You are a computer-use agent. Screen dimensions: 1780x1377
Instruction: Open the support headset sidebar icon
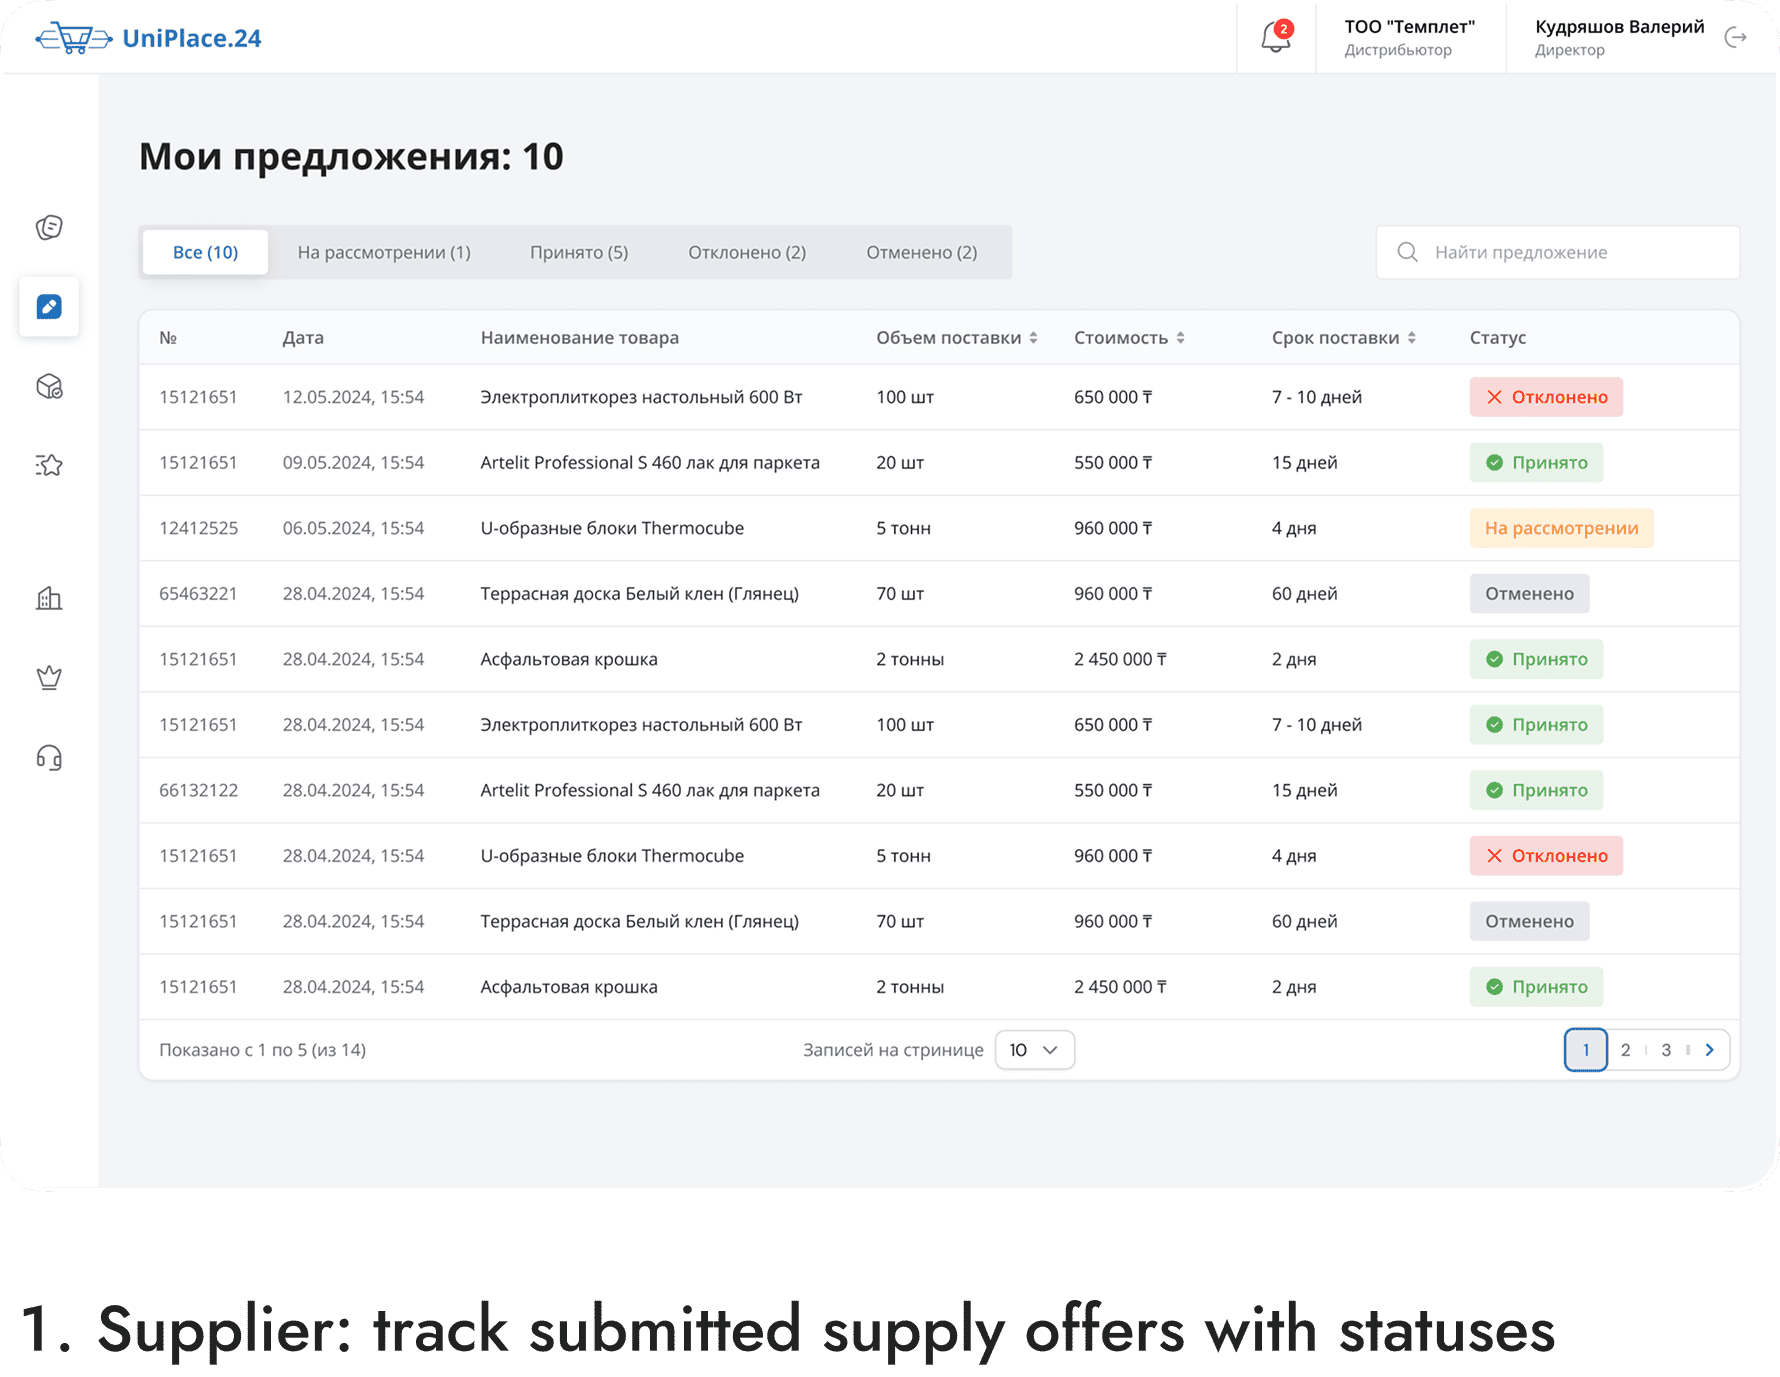[49, 758]
